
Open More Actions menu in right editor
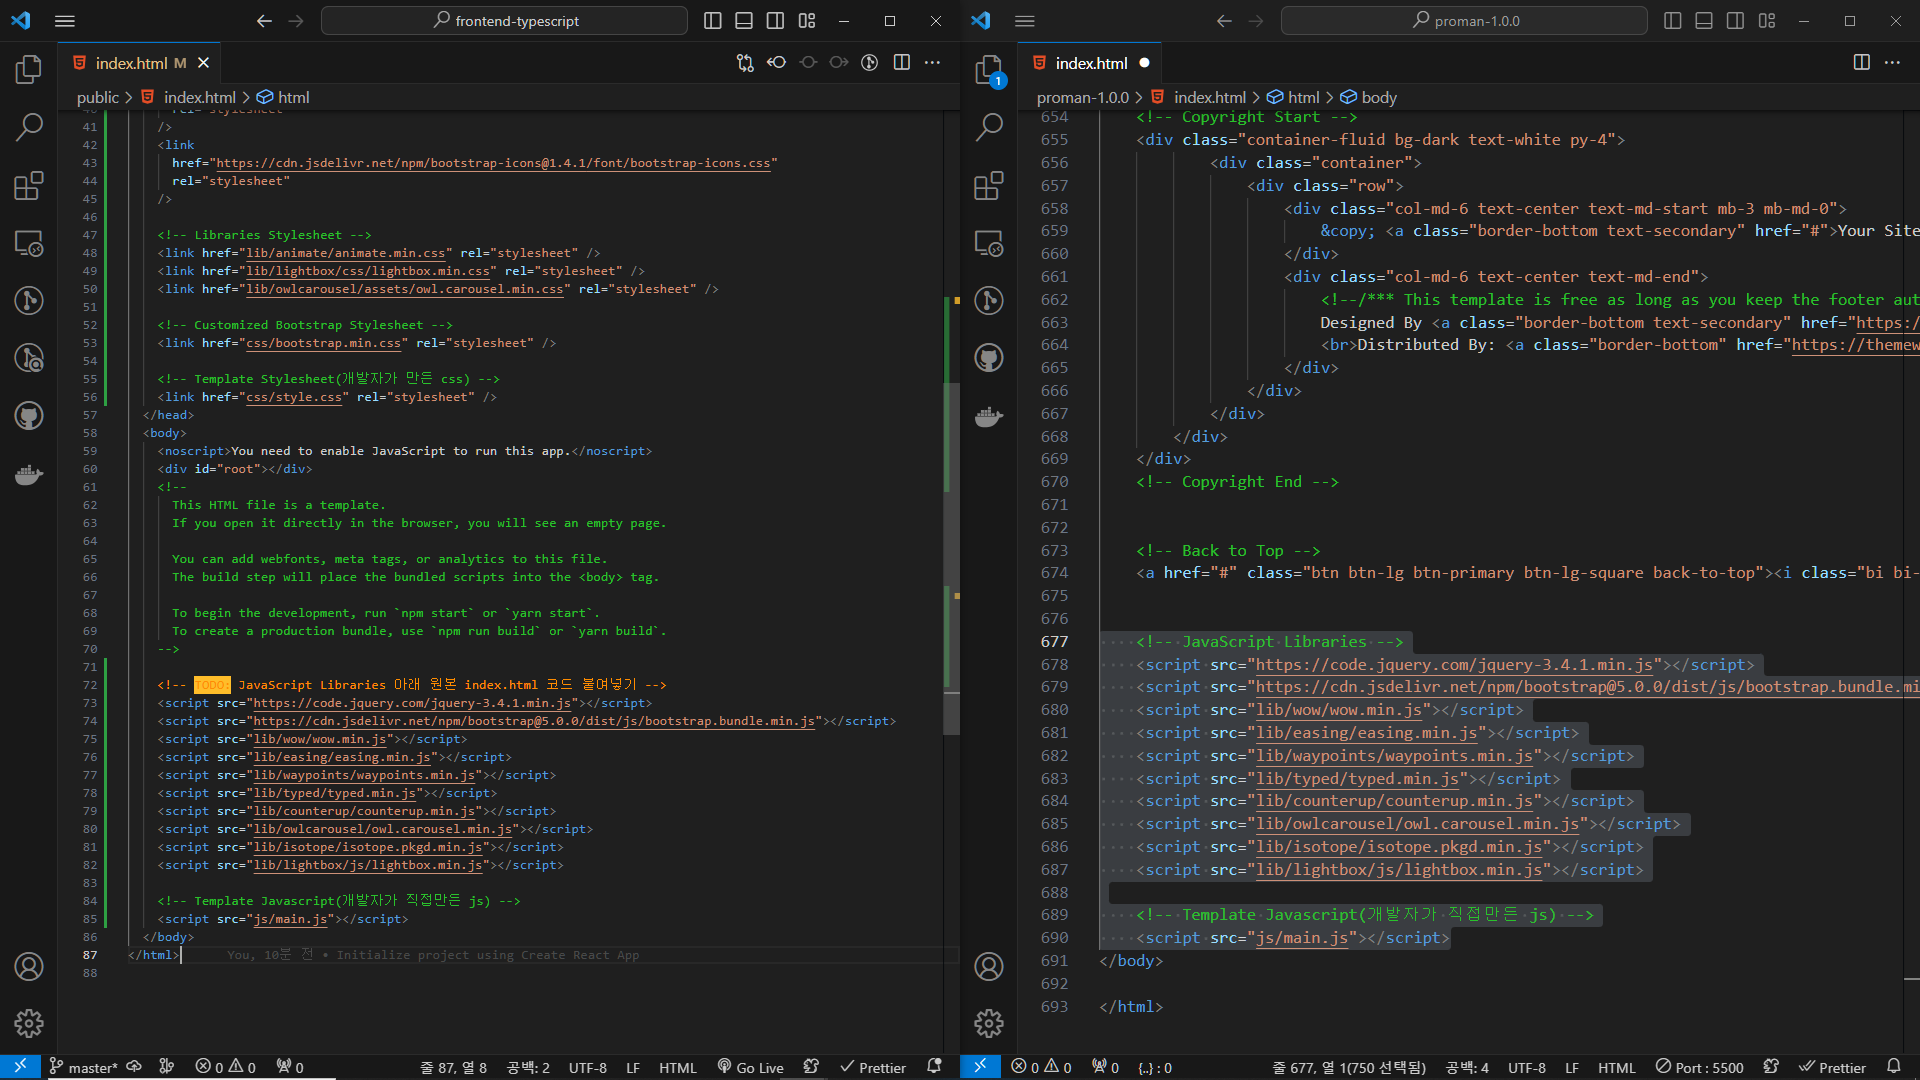(1892, 63)
